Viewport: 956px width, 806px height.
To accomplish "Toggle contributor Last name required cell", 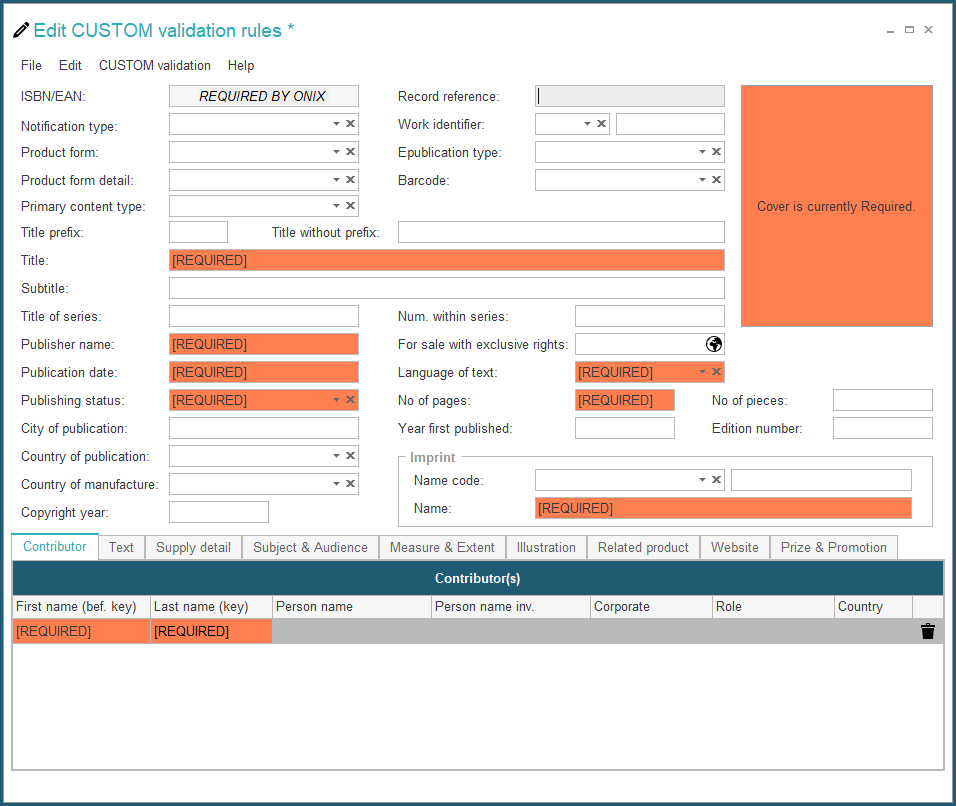I will pos(212,631).
